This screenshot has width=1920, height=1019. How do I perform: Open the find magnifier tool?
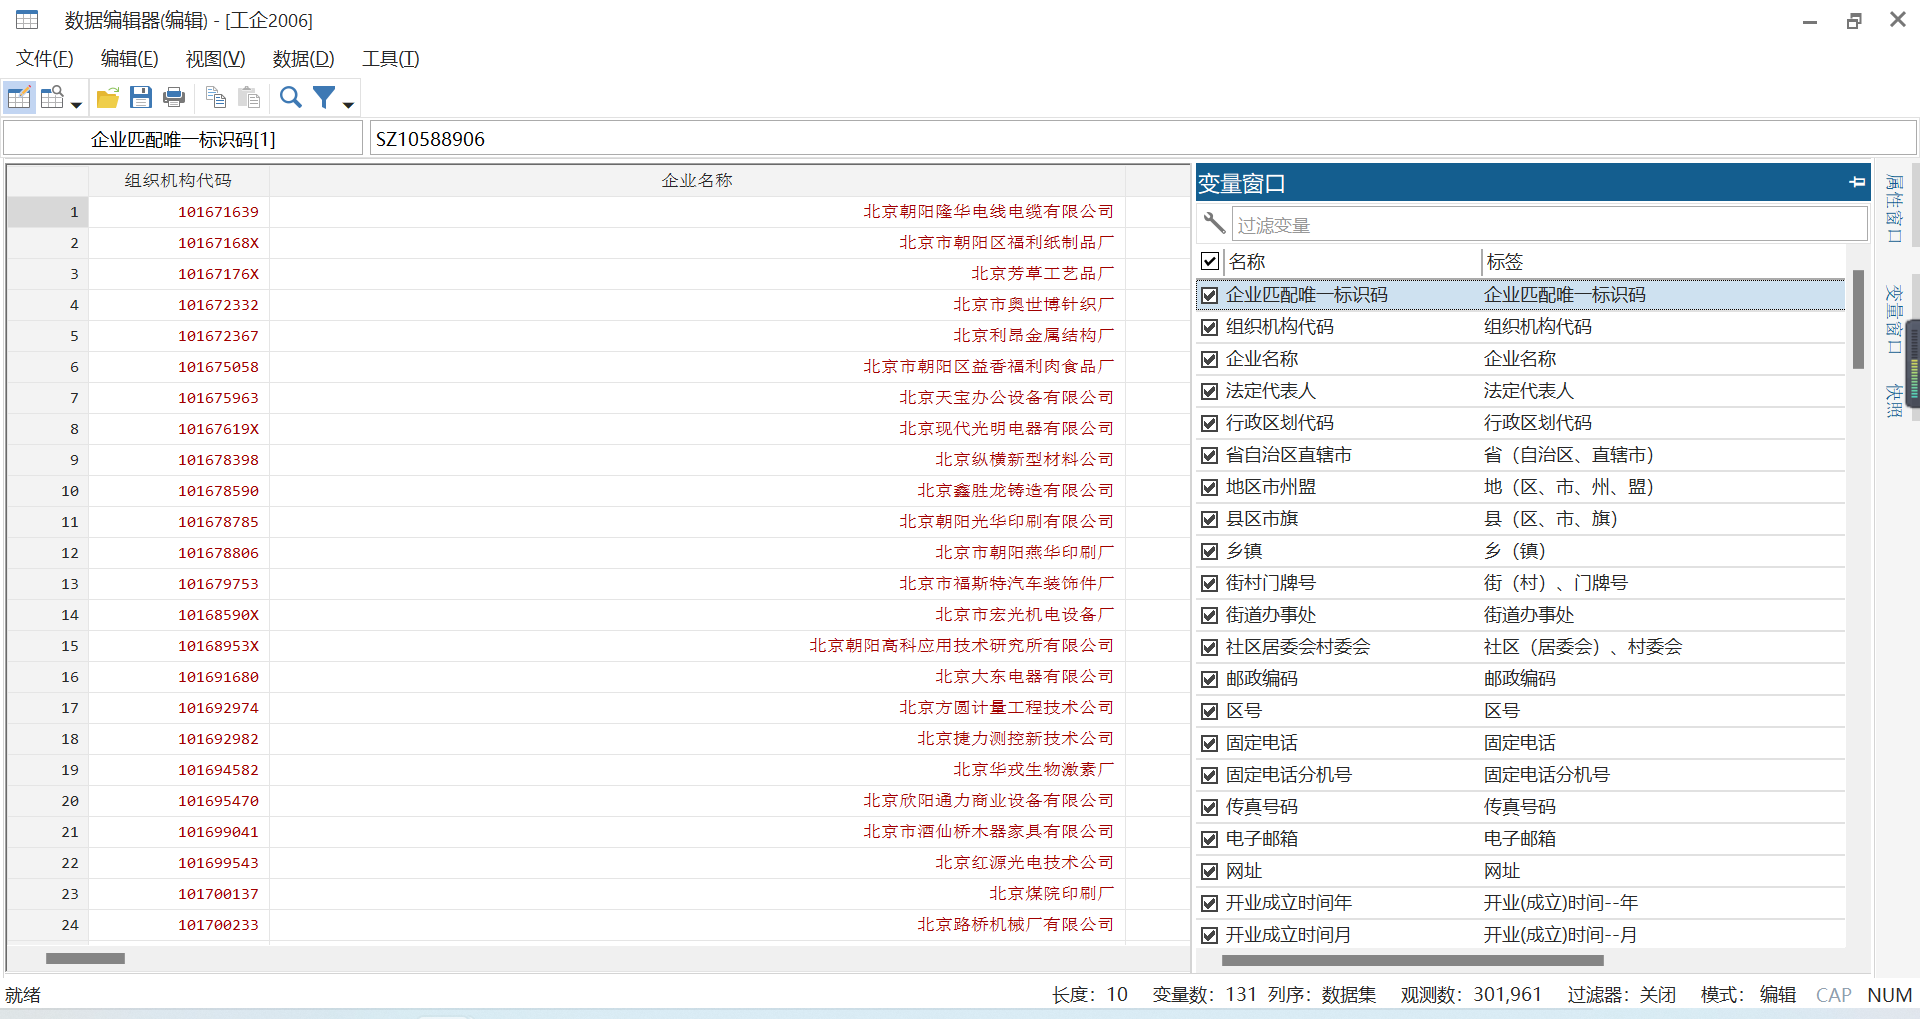pos(290,97)
